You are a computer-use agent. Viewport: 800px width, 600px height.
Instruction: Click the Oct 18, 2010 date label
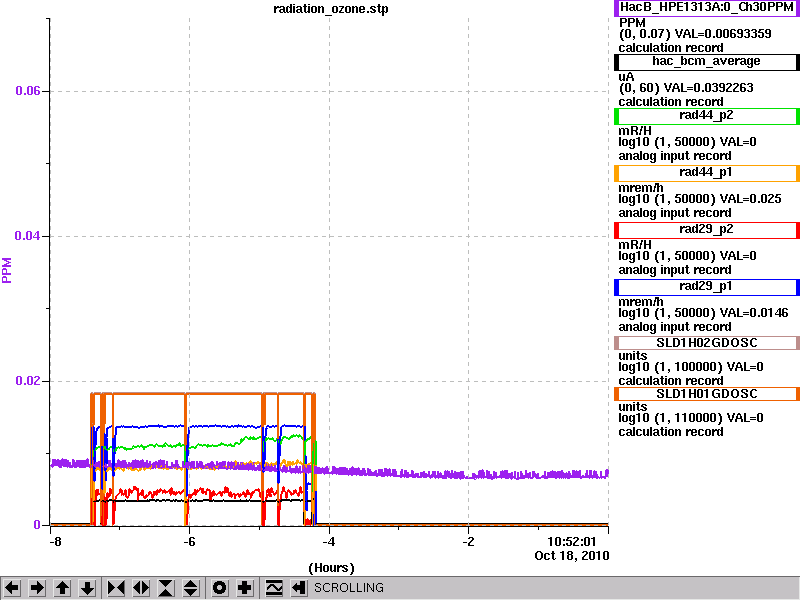(x=571, y=556)
